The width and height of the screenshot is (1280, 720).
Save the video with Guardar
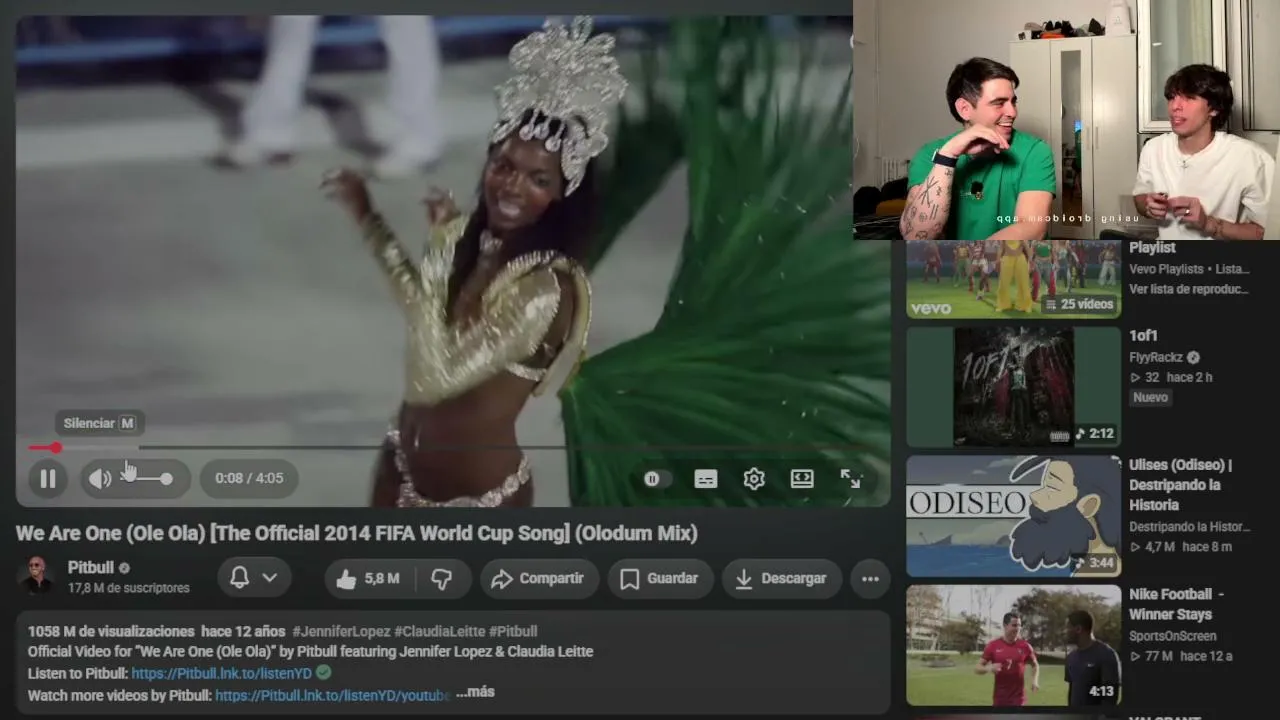tap(659, 578)
